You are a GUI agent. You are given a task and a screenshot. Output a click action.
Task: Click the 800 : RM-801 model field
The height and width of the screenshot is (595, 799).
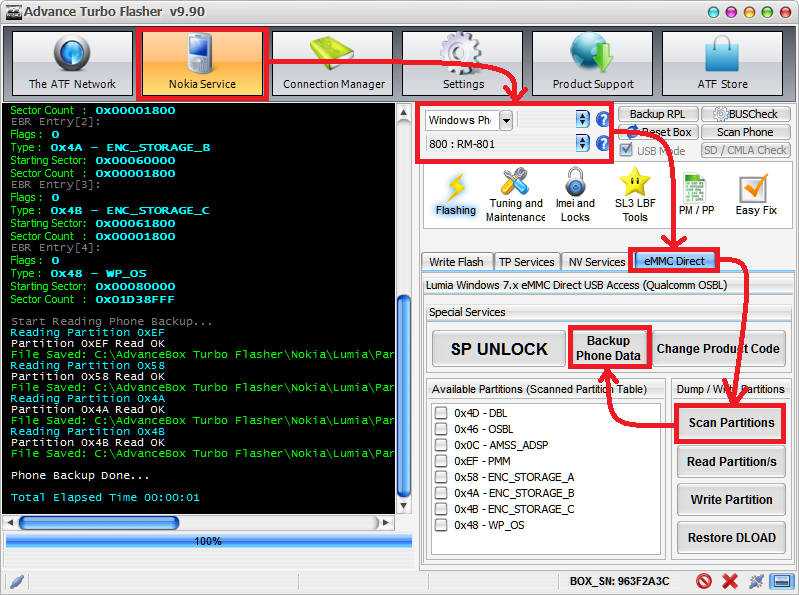coord(501,144)
